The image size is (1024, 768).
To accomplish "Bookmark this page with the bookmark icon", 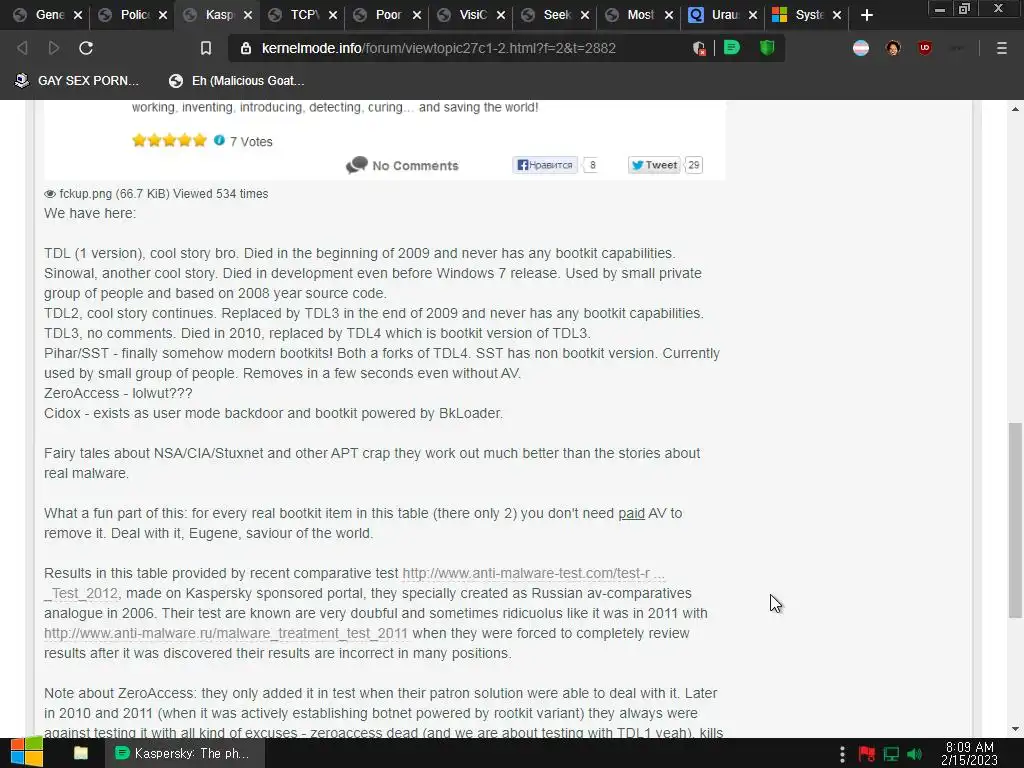I will click(206, 48).
